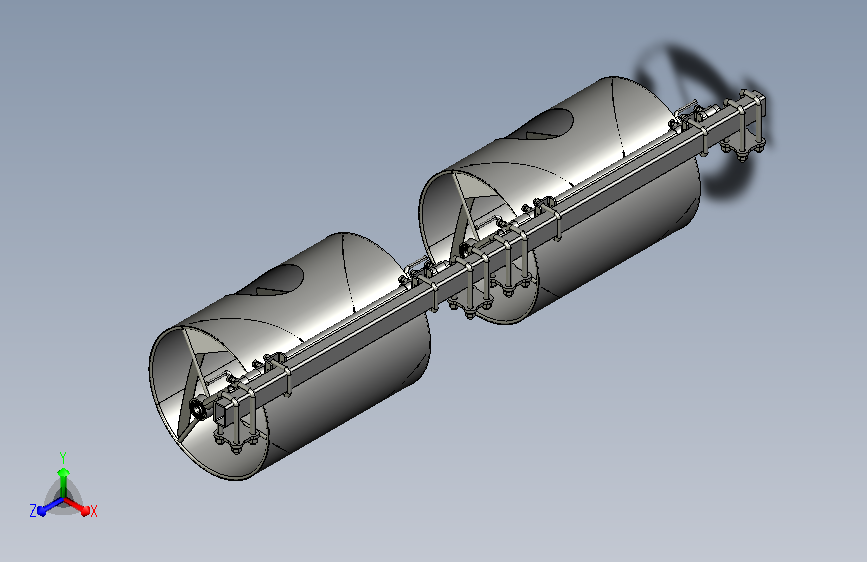867x562 pixels.
Task: Select the black bearing at the front drum end
Action: coord(197,410)
